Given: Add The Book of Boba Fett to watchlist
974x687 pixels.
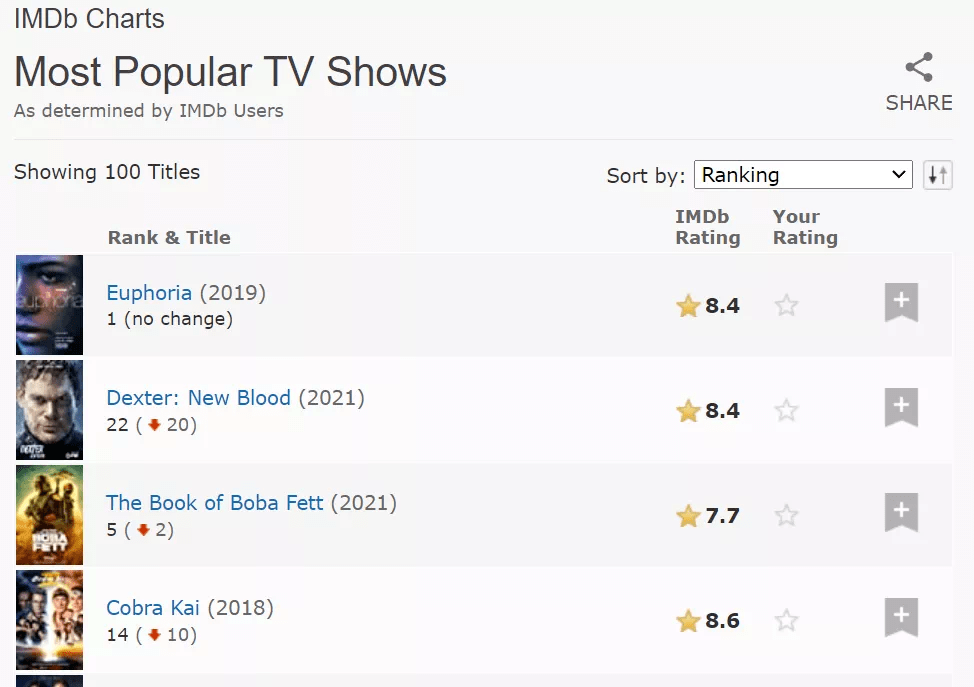Looking at the screenshot, I should pyautogui.click(x=901, y=512).
